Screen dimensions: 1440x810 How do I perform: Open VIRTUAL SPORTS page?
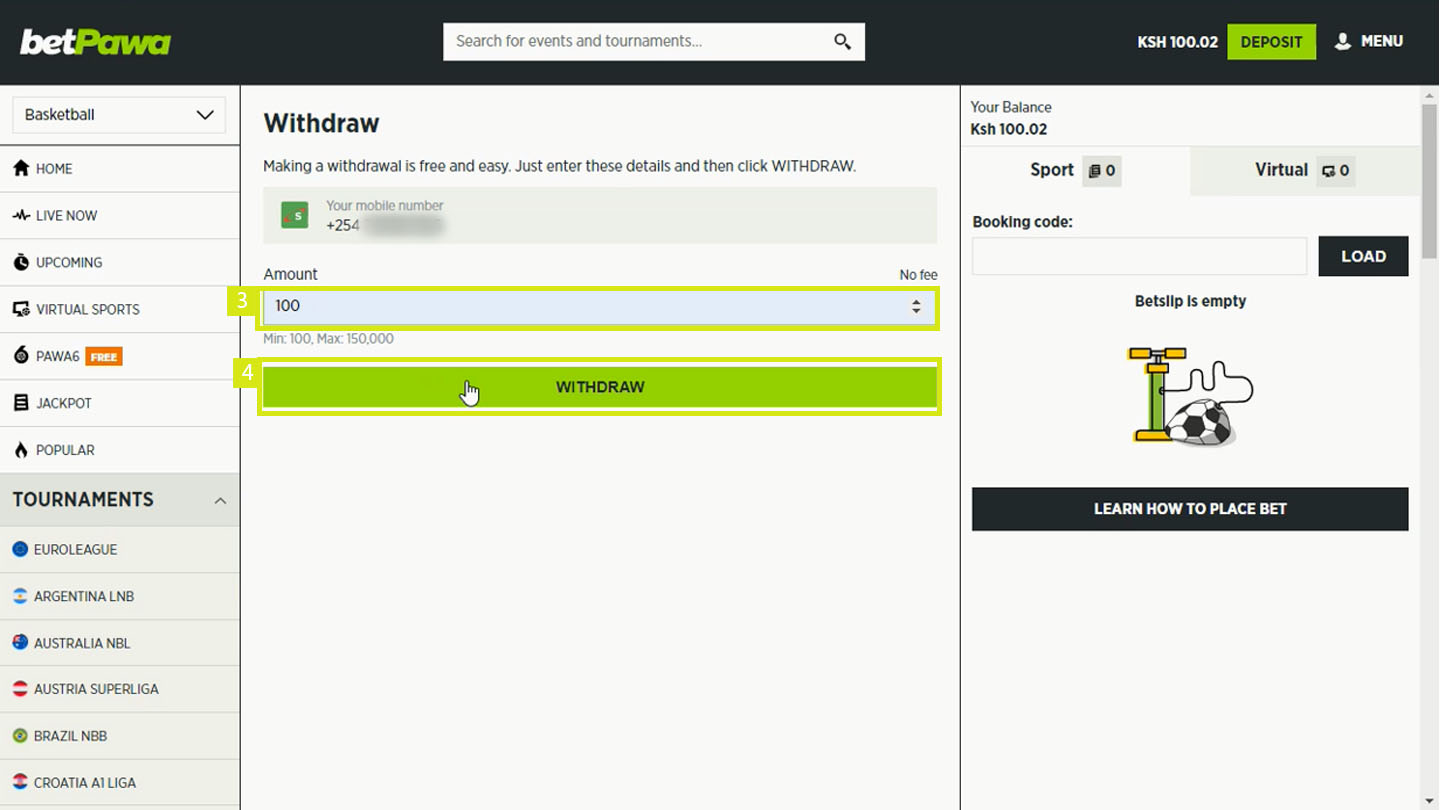(x=120, y=310)
